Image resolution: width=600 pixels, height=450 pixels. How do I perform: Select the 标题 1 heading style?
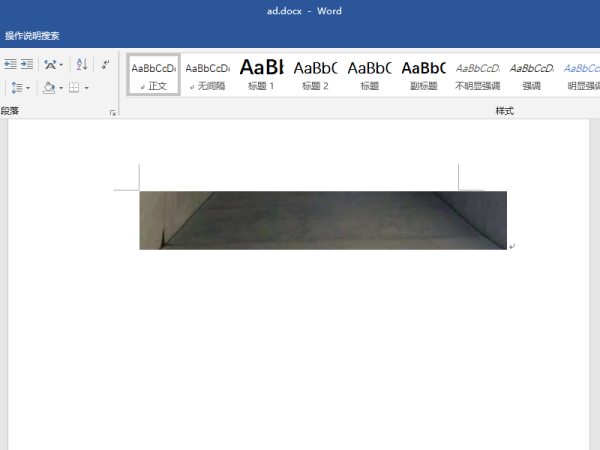point(261,75)
